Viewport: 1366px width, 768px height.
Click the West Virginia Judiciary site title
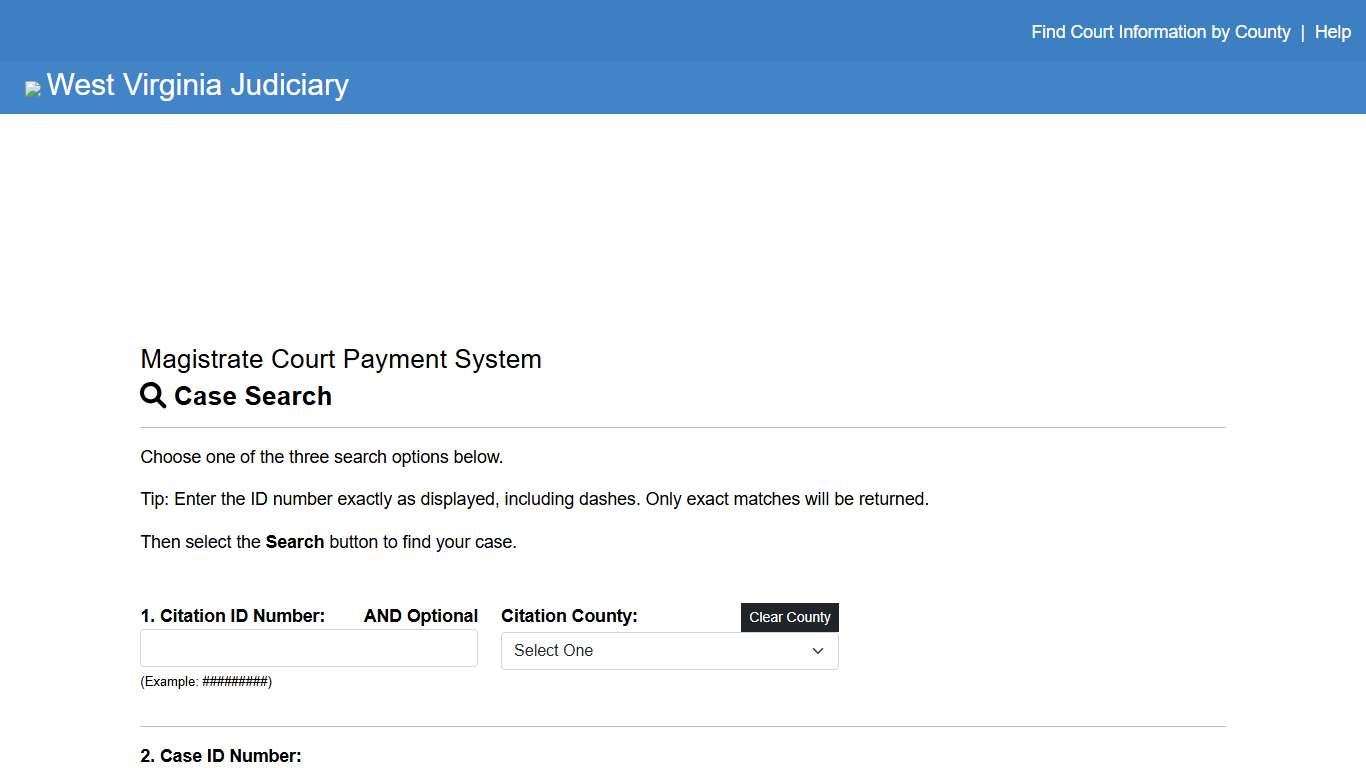click(197, 85)
